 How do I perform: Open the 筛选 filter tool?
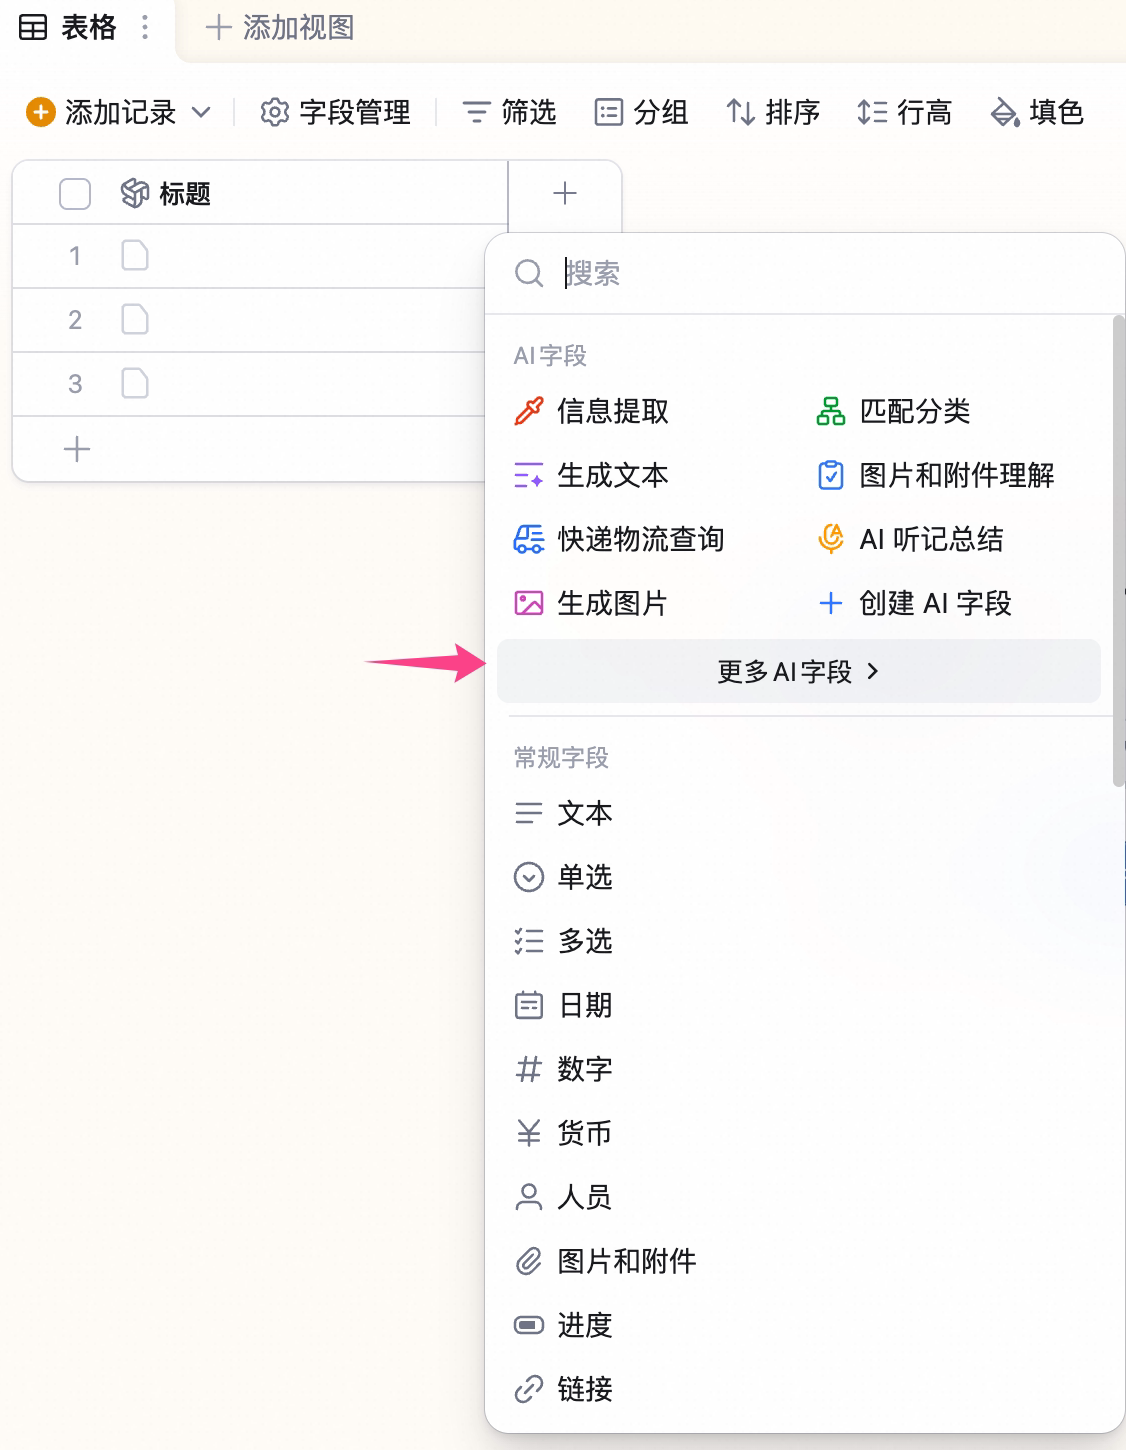(509, 112)
